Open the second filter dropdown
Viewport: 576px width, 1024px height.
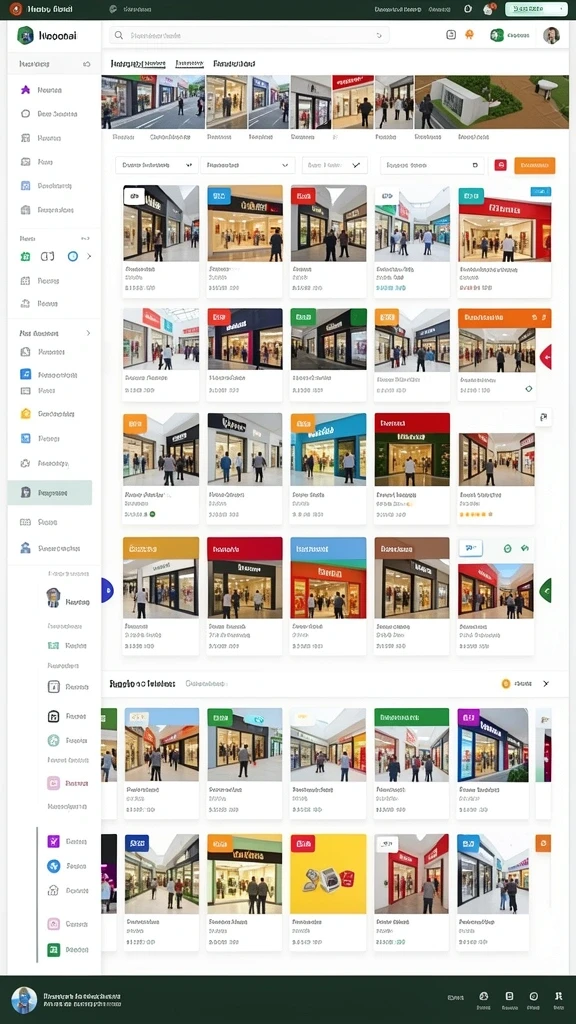click(248, 165)
